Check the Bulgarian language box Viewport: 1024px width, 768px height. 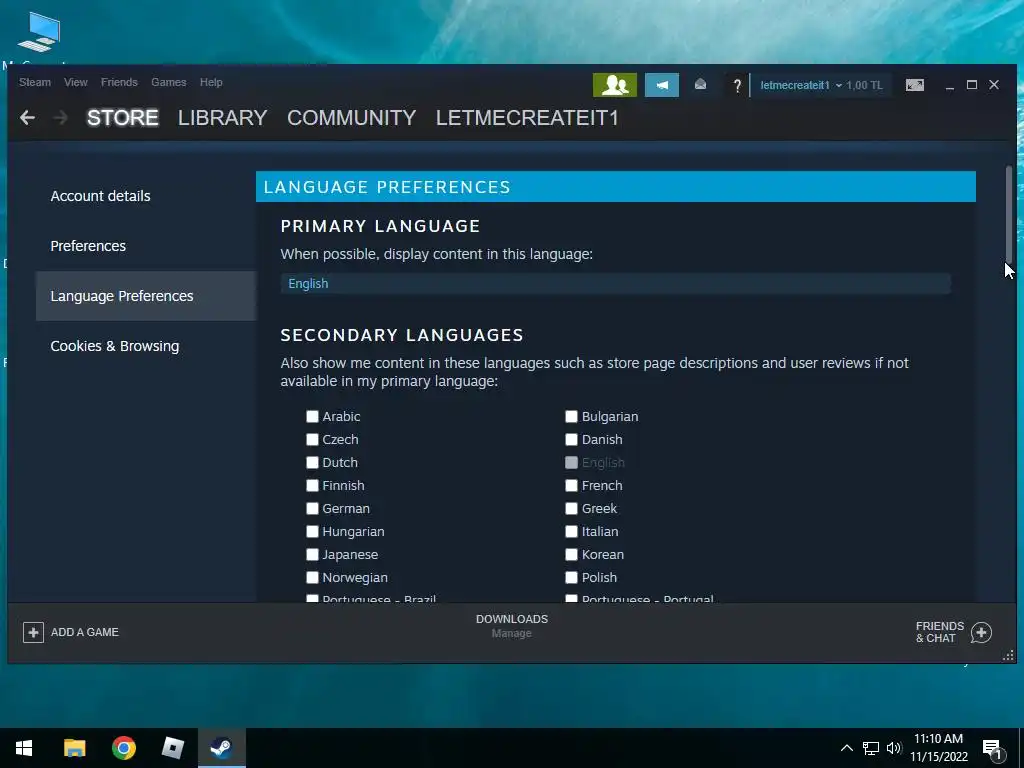click(x=571, y=417)
